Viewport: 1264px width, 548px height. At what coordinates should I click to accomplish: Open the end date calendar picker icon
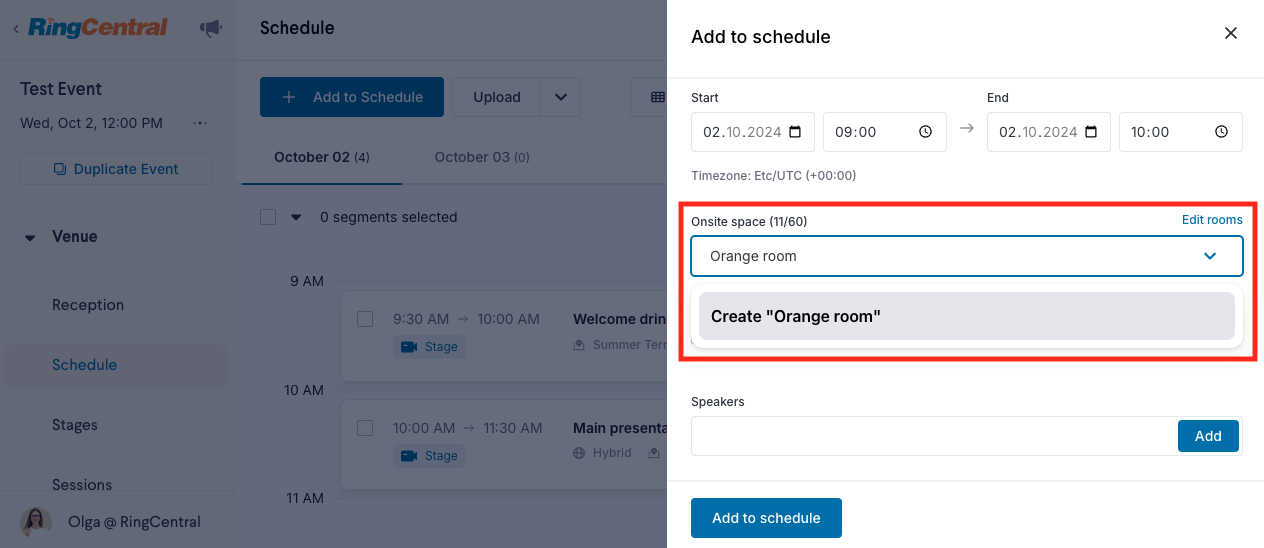pos(1092,132)
